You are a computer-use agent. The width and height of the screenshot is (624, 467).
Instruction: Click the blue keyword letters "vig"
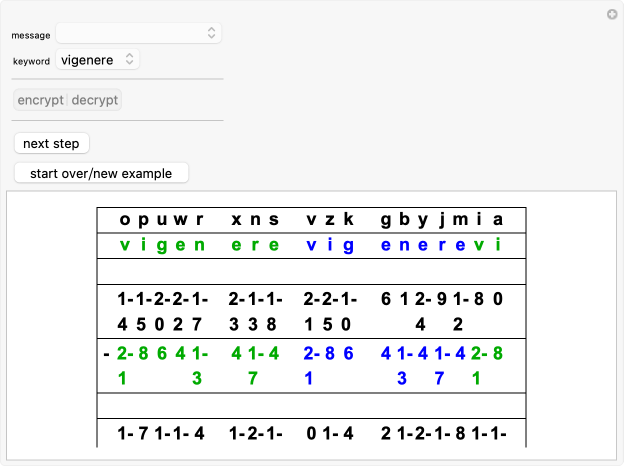click(x=330, y=246)
